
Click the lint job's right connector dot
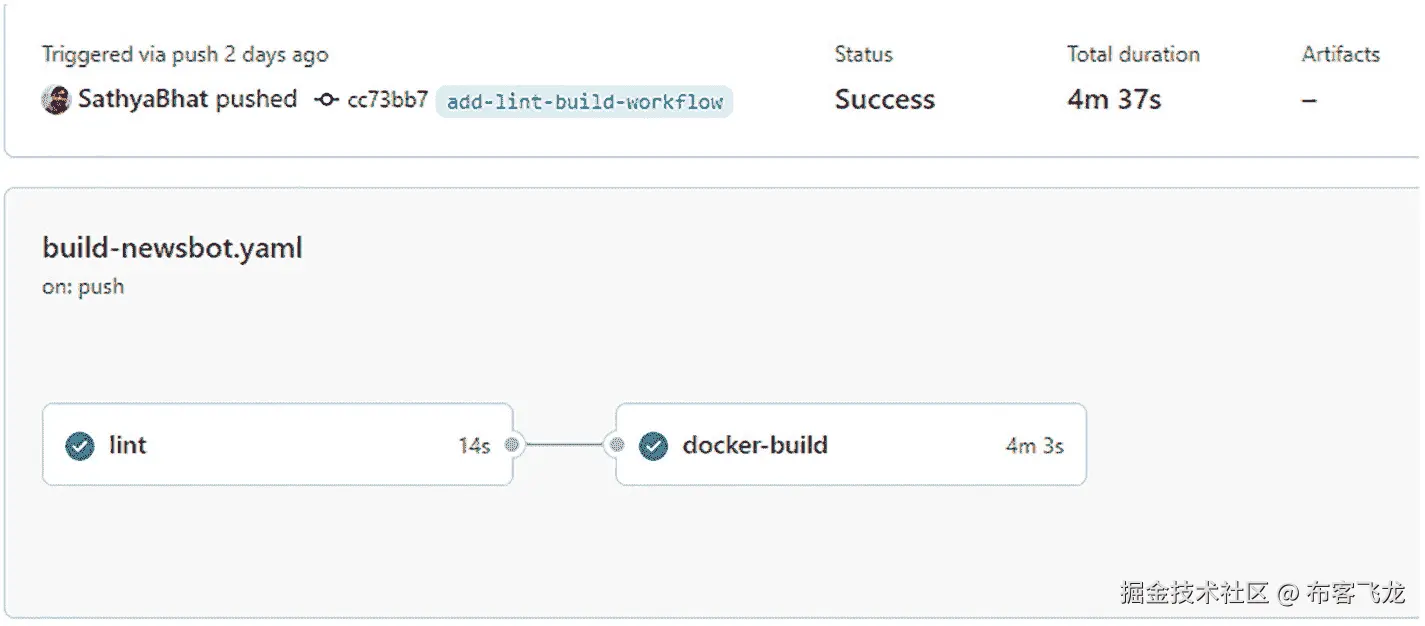[512, 445]
